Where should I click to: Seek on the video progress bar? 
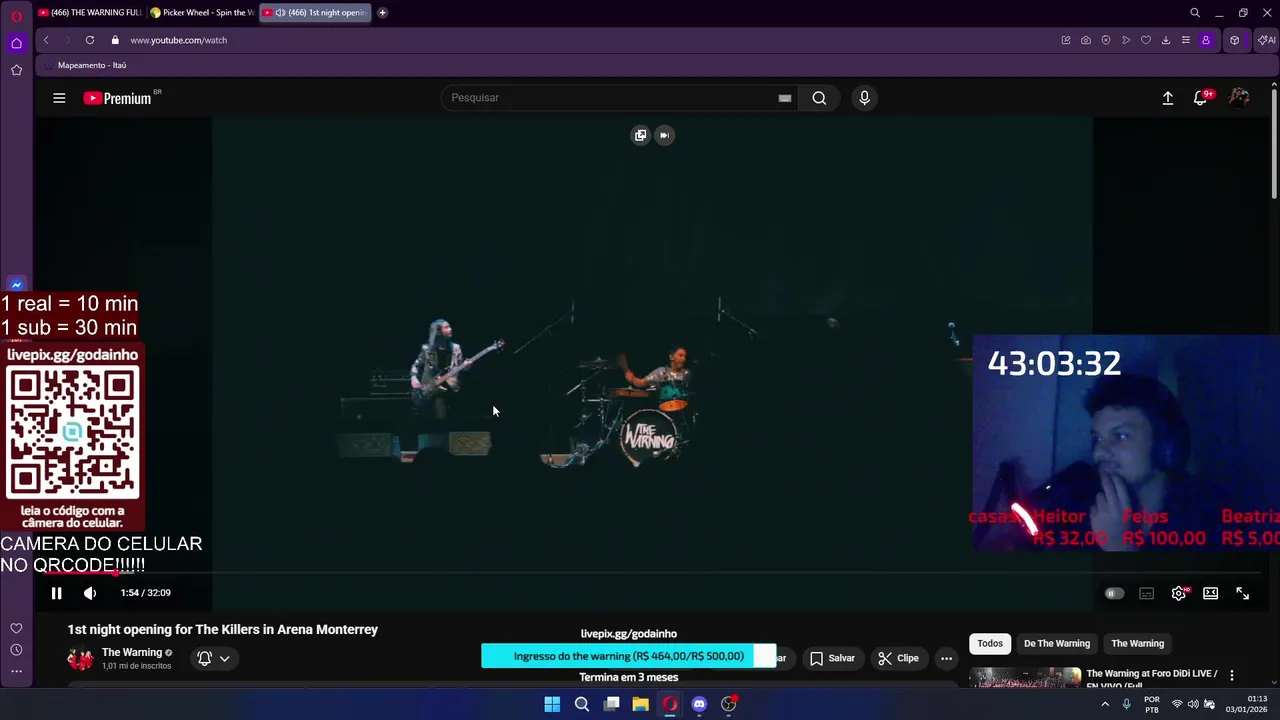pyautogui.click(x=652, y=573)
